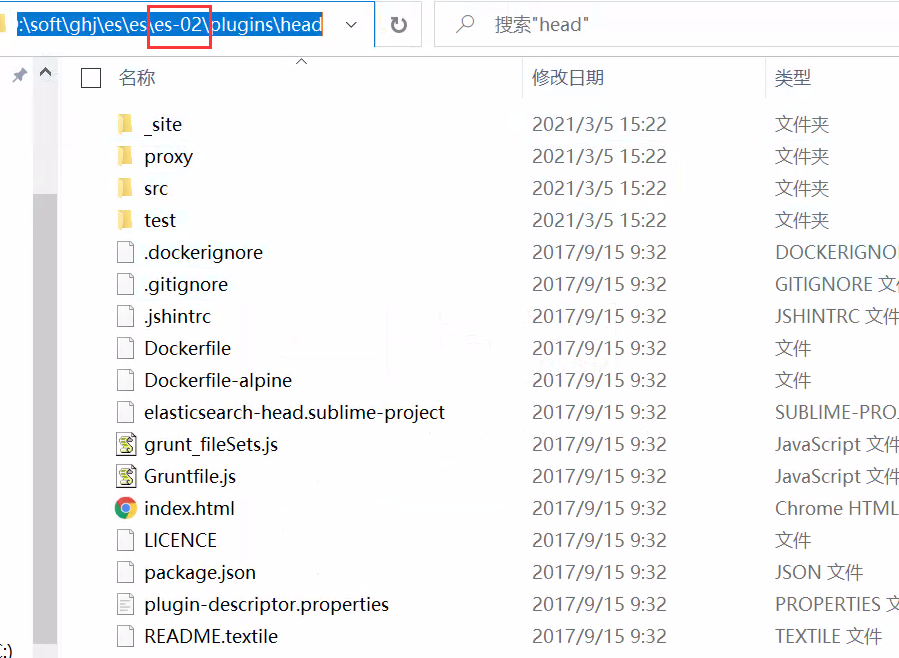Select index.html file name

pos(189,508)
